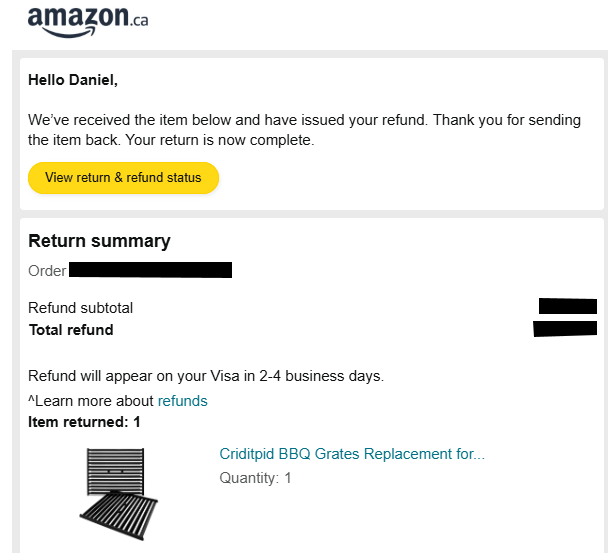Click the redacted total refund amount
Viewport: 608px width, 553px height.
565,329
